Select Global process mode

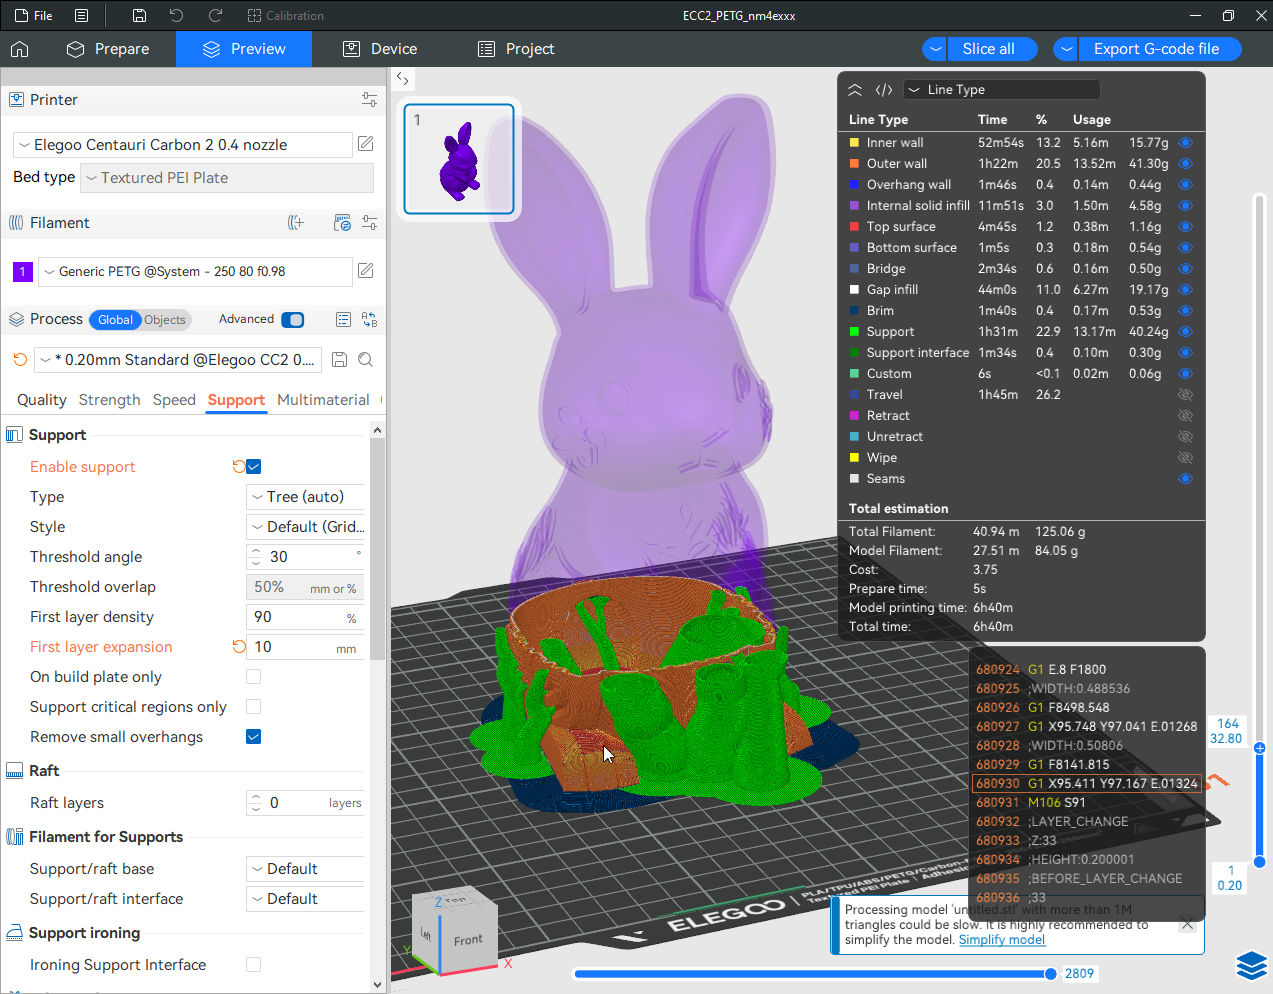tap(115, 320)
